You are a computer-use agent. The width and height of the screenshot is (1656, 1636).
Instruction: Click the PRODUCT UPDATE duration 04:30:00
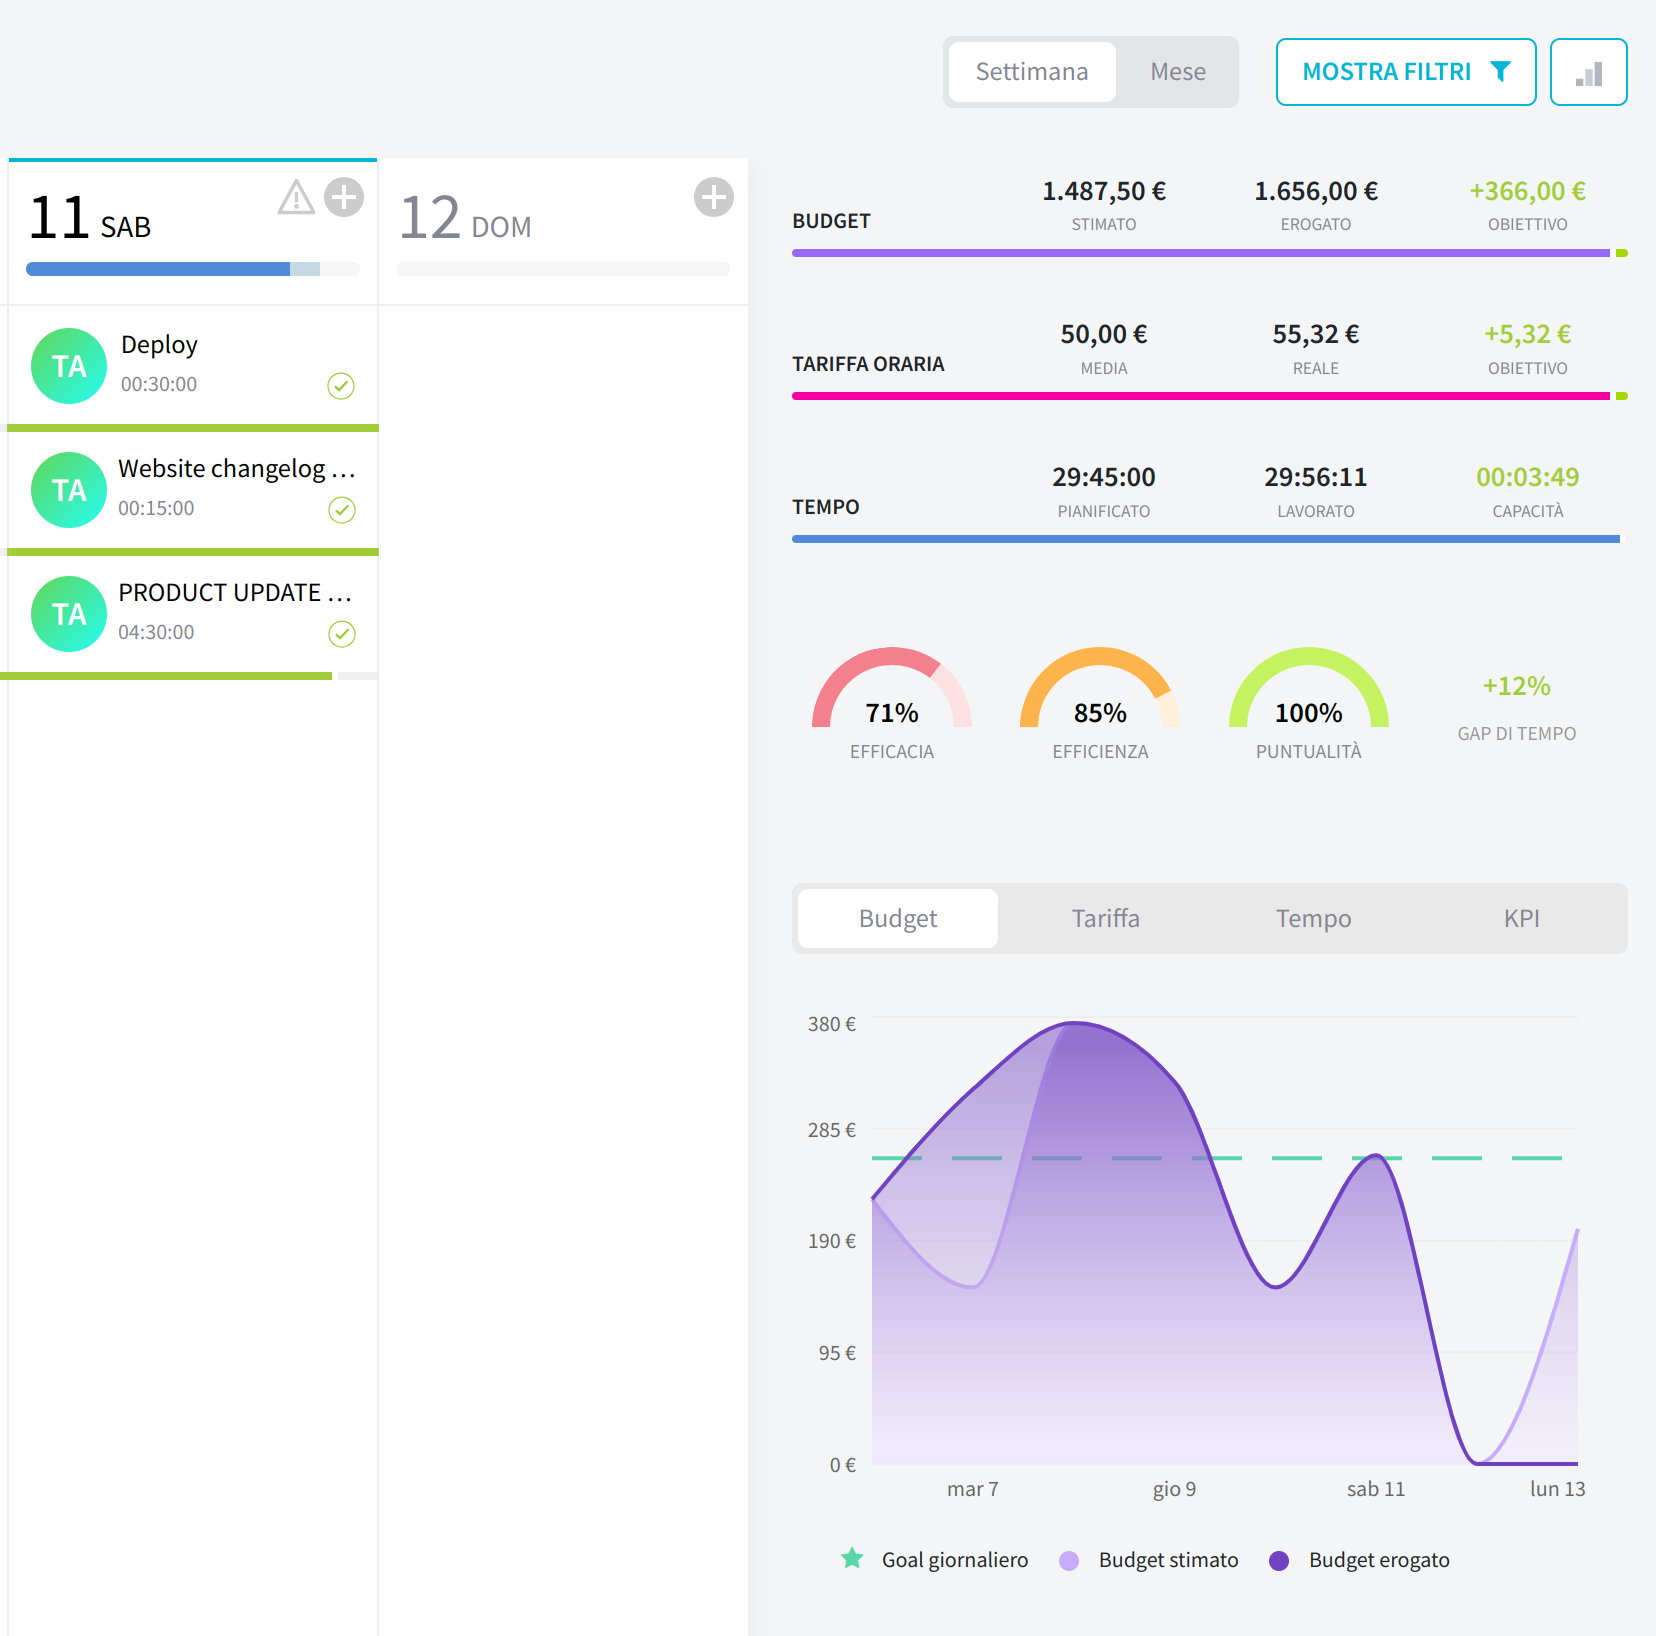click(x=156, y=632)
